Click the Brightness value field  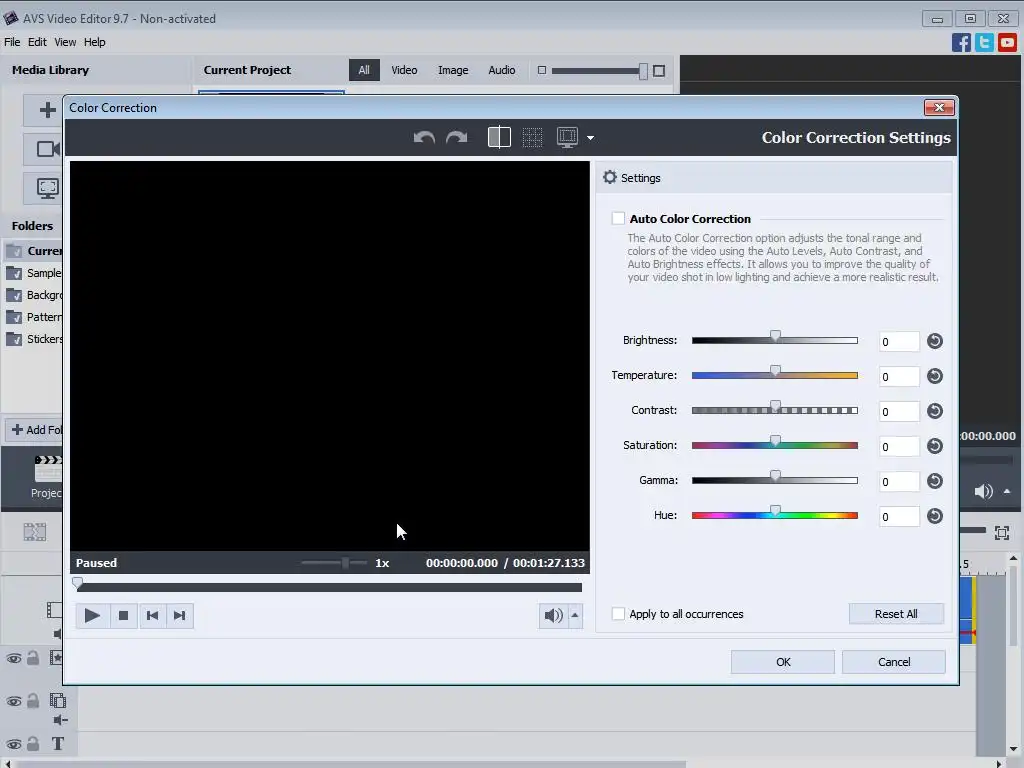(x=899, y=342)
